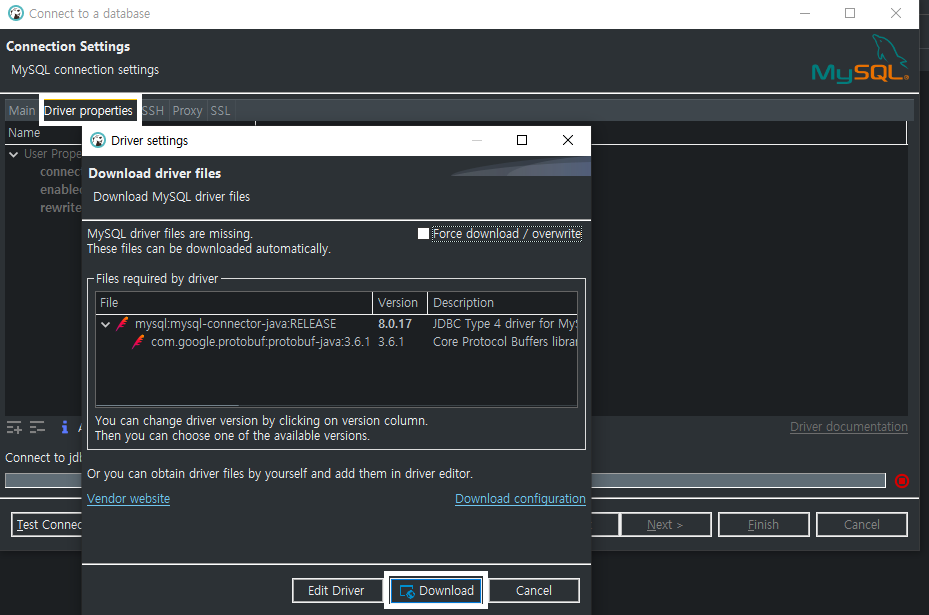Cancel the Driver settings dialog
929x615 pixels.
point(533,590)
